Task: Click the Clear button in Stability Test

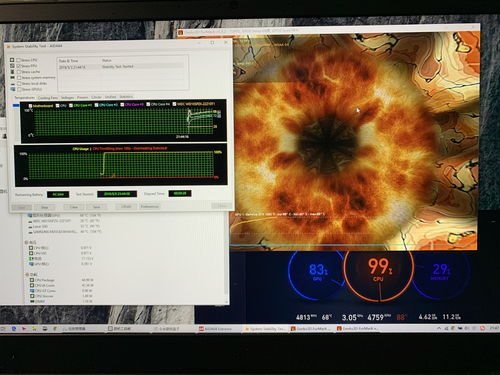Action: point(74,207)
